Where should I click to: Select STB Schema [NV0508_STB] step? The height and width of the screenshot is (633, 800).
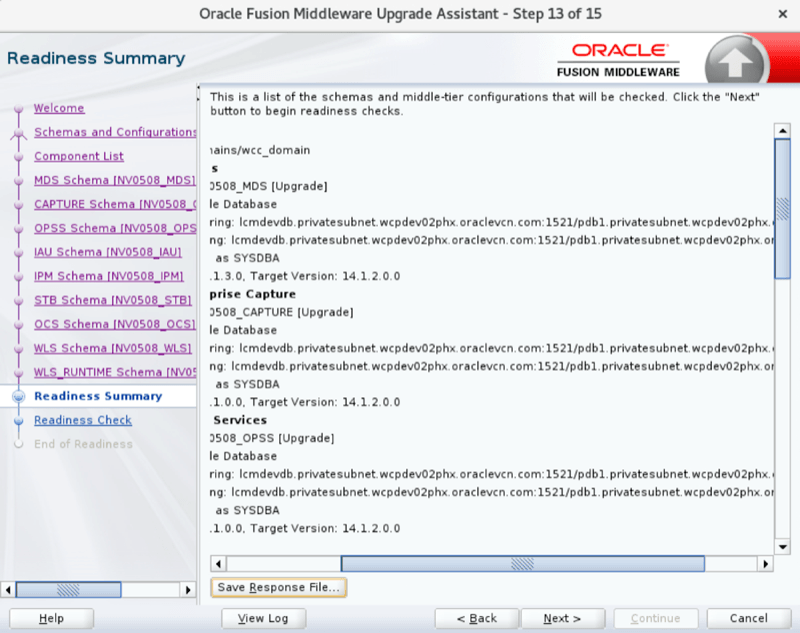click(x=113, y=300)
